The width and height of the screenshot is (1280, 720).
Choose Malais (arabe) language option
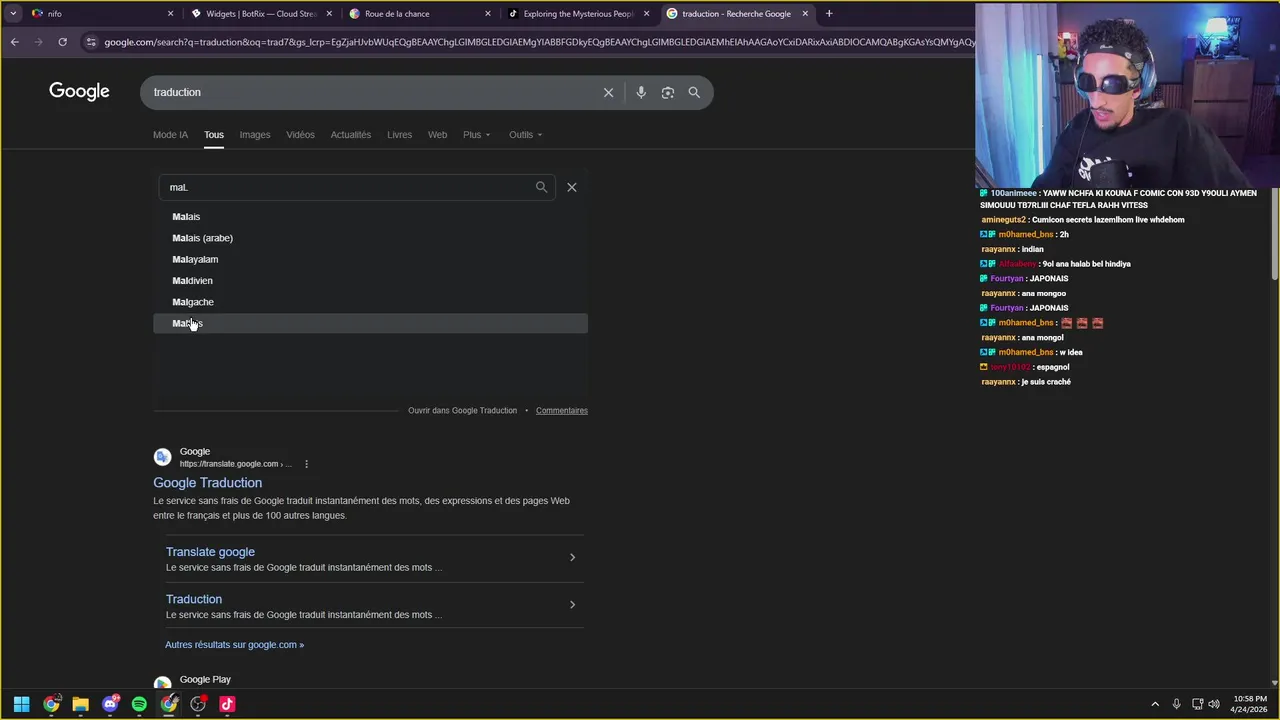(x=370, y=238)
